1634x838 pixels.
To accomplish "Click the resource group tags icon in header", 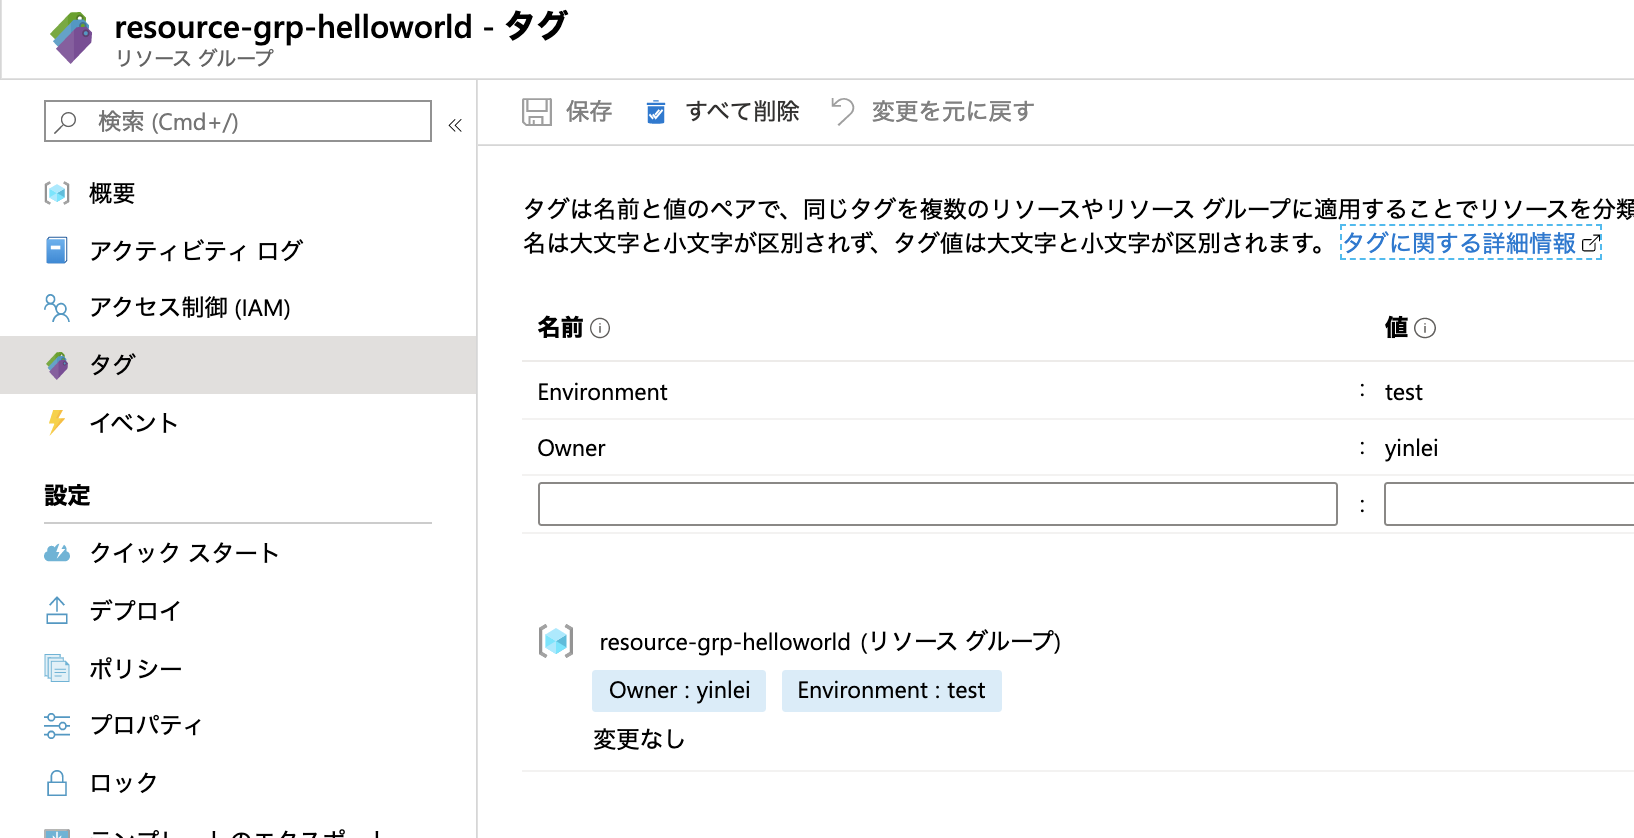I will (71, 37).
